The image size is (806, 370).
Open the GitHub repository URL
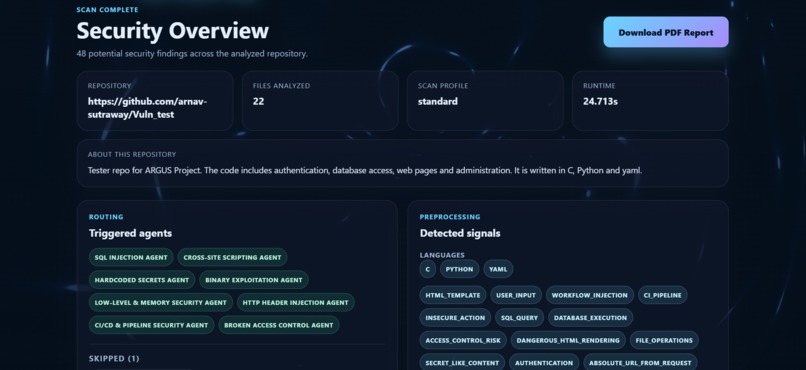(147, 108)
